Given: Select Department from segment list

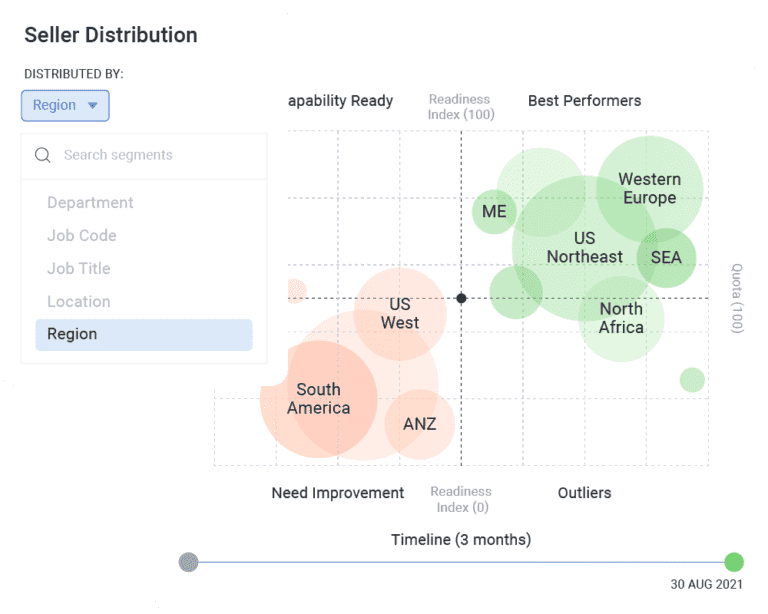Looking at the screenshot, I should coord(90,203).
